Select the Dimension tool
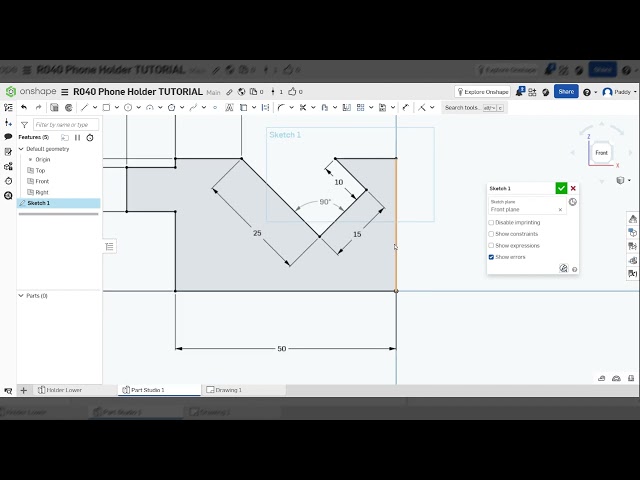The height and width of the screenshot is (480, 640). coord(405,107)
